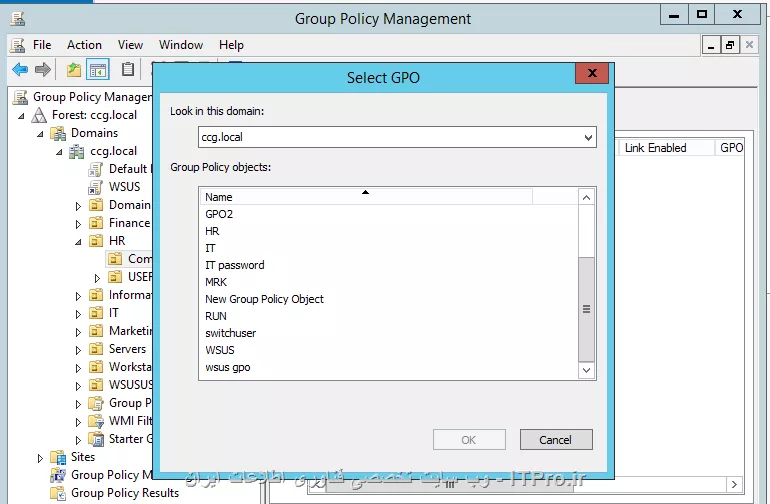The width and height of the screenshot is (770, 504).
Task: Collapse the HR organizational unit
Action: pyautogui.click(x=78, y=242)
